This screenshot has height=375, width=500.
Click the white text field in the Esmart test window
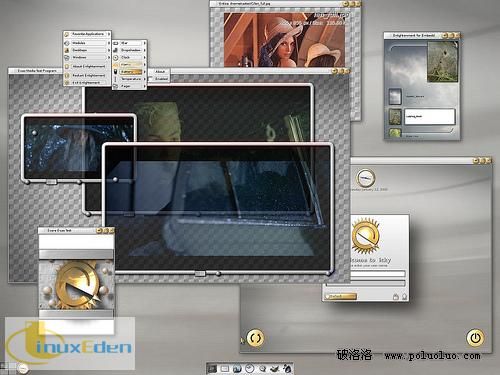click(77, 242)
